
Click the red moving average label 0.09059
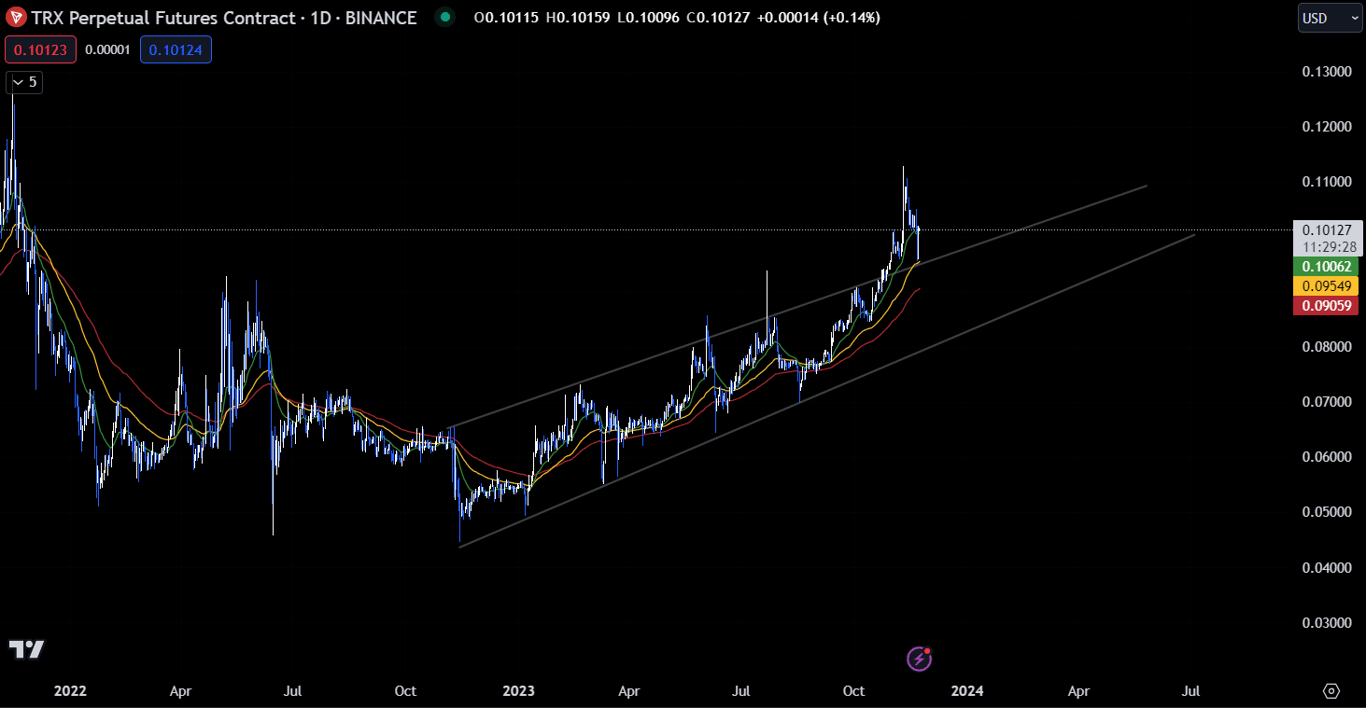1327,305
